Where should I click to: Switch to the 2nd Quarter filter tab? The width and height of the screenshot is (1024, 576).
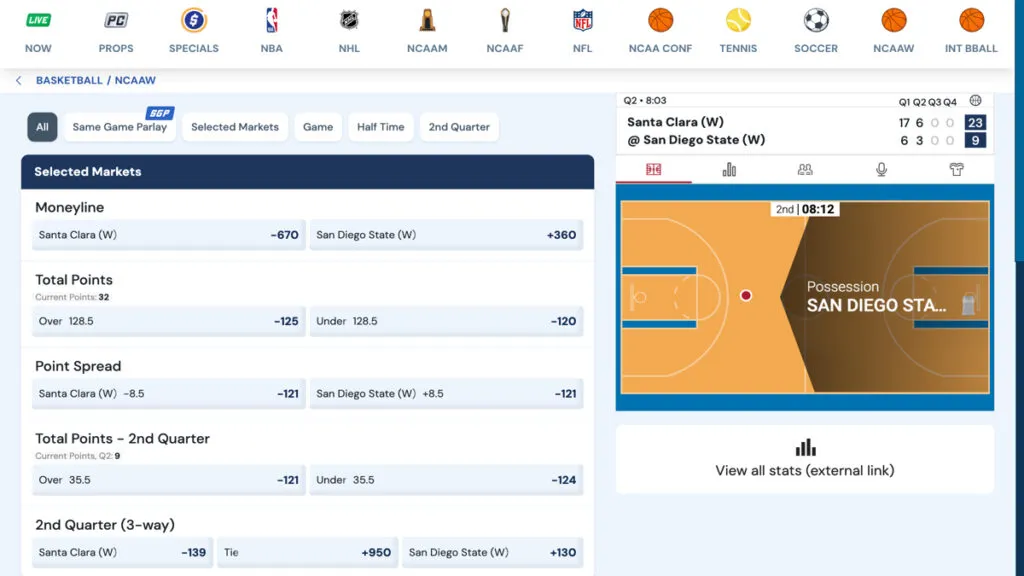[459, 127]
